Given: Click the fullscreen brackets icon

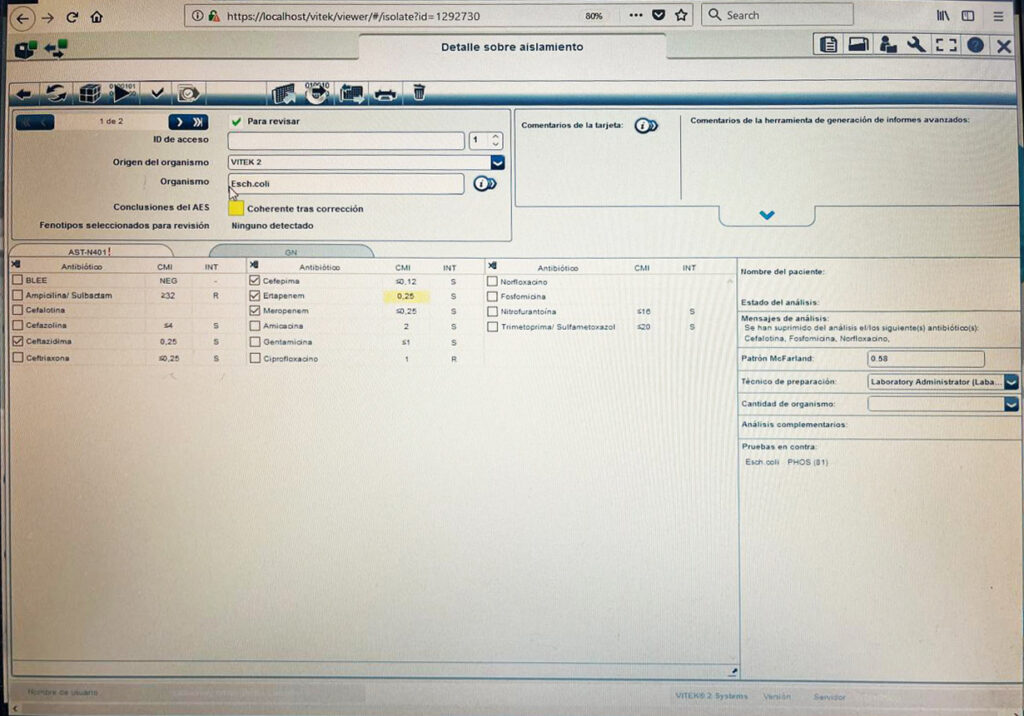Looking at the screenshot, I should click(945, 45).
